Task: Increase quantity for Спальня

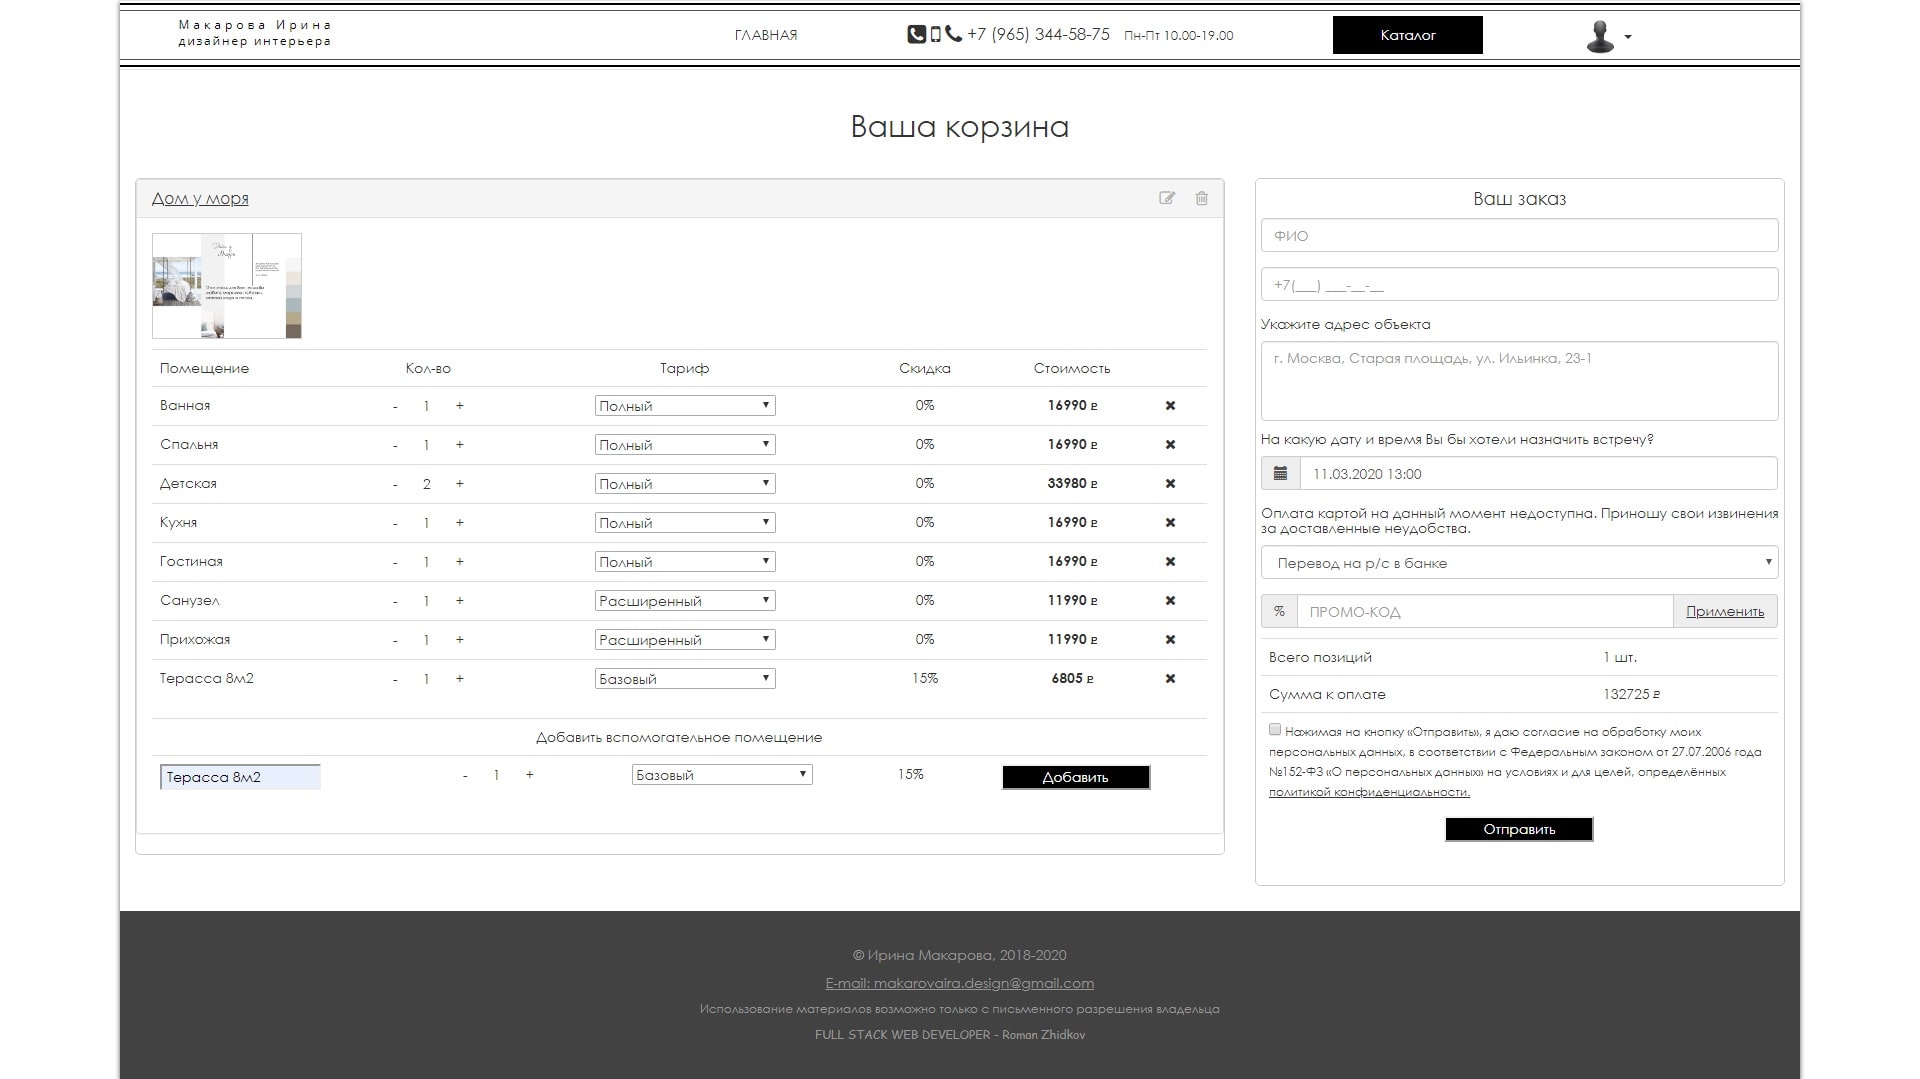Action: tap(460, 445)
